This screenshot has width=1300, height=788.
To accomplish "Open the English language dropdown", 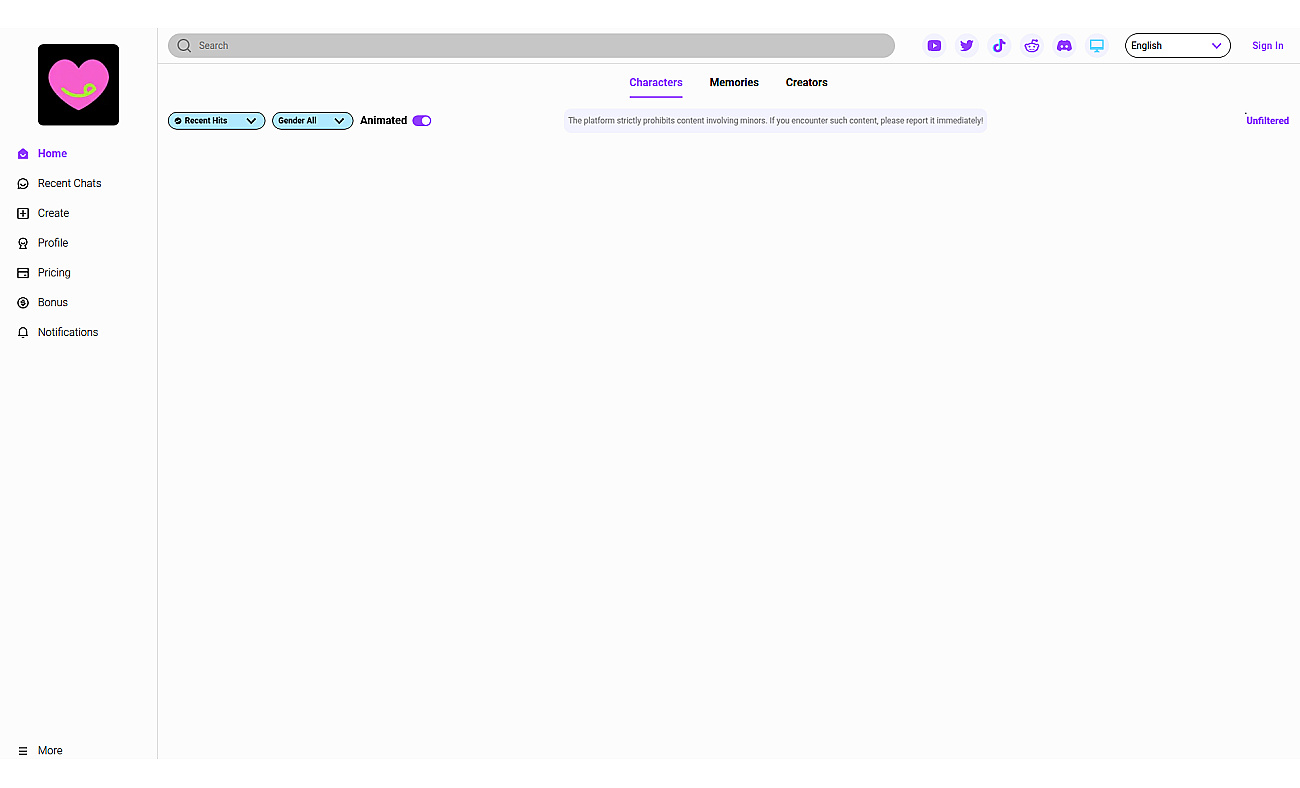I will (x=1178, y=46).
